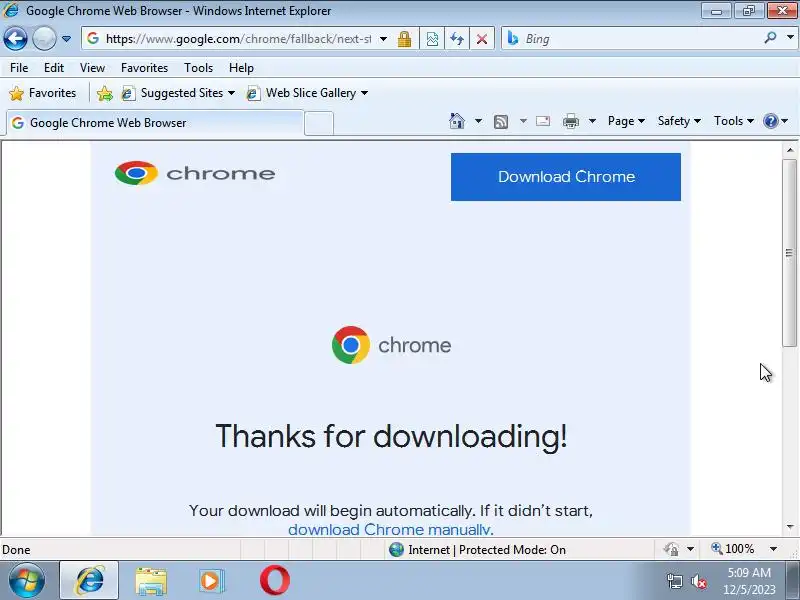
Task: Open the Page command menu
Action: coord(626,121)
